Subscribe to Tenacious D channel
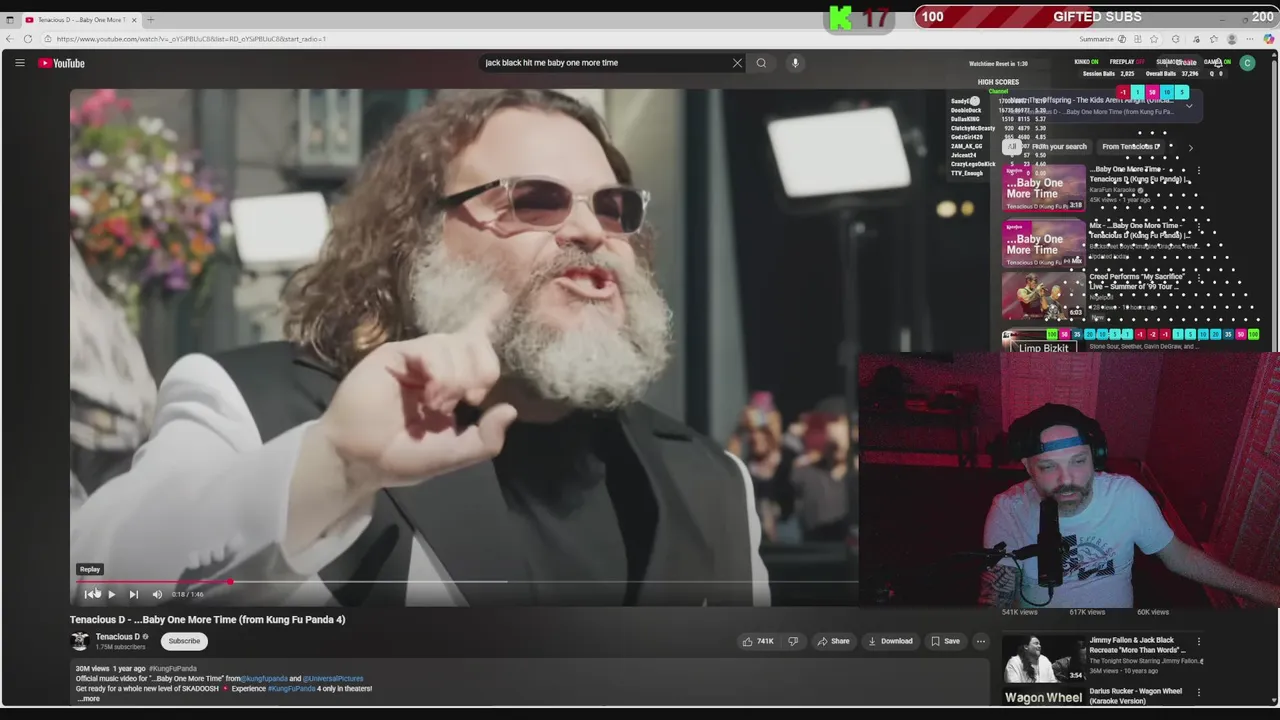The width and height of the screenshot is (1280, 720). 184,641
